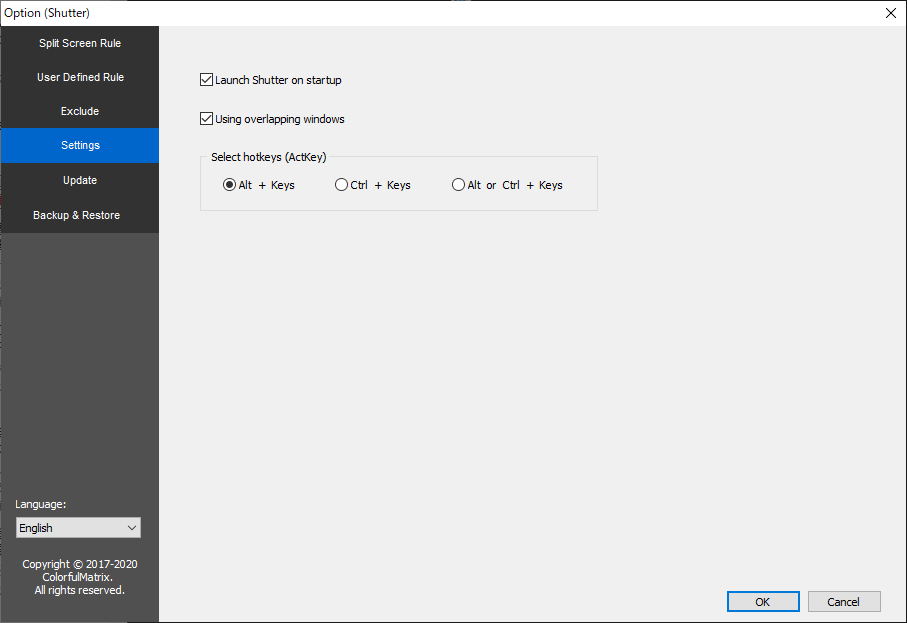
Task: Click the Option (Shutter) title bar
Action: (400, 13)
